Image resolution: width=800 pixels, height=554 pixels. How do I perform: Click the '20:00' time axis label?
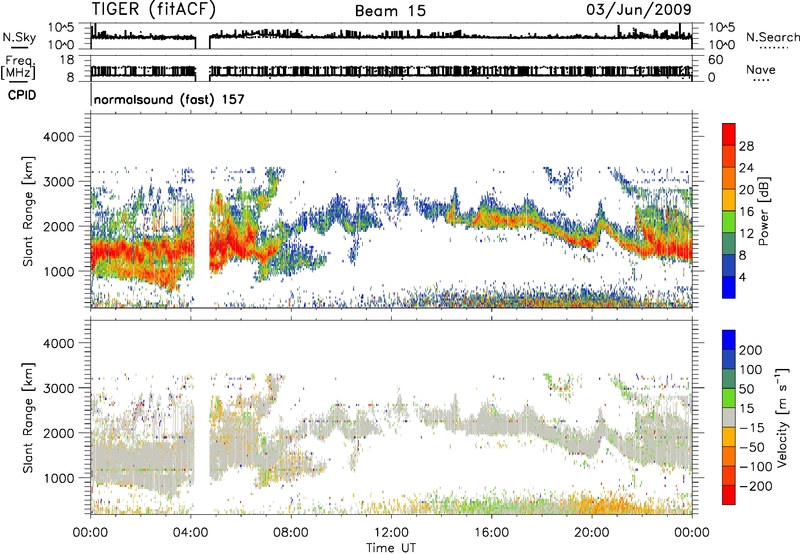tap(592, 533)
